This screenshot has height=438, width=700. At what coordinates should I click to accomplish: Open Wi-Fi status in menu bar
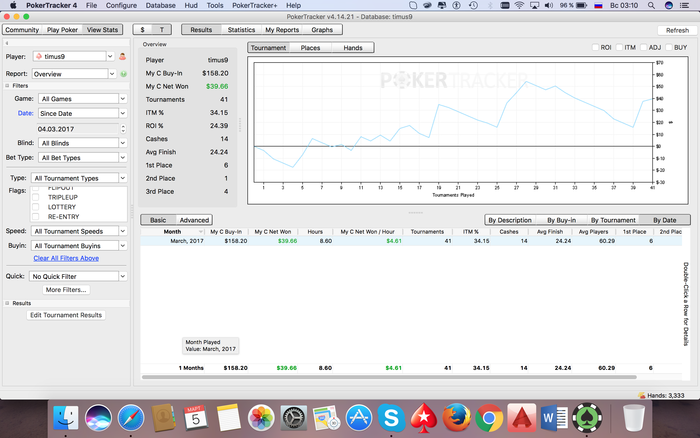[519, 5]
